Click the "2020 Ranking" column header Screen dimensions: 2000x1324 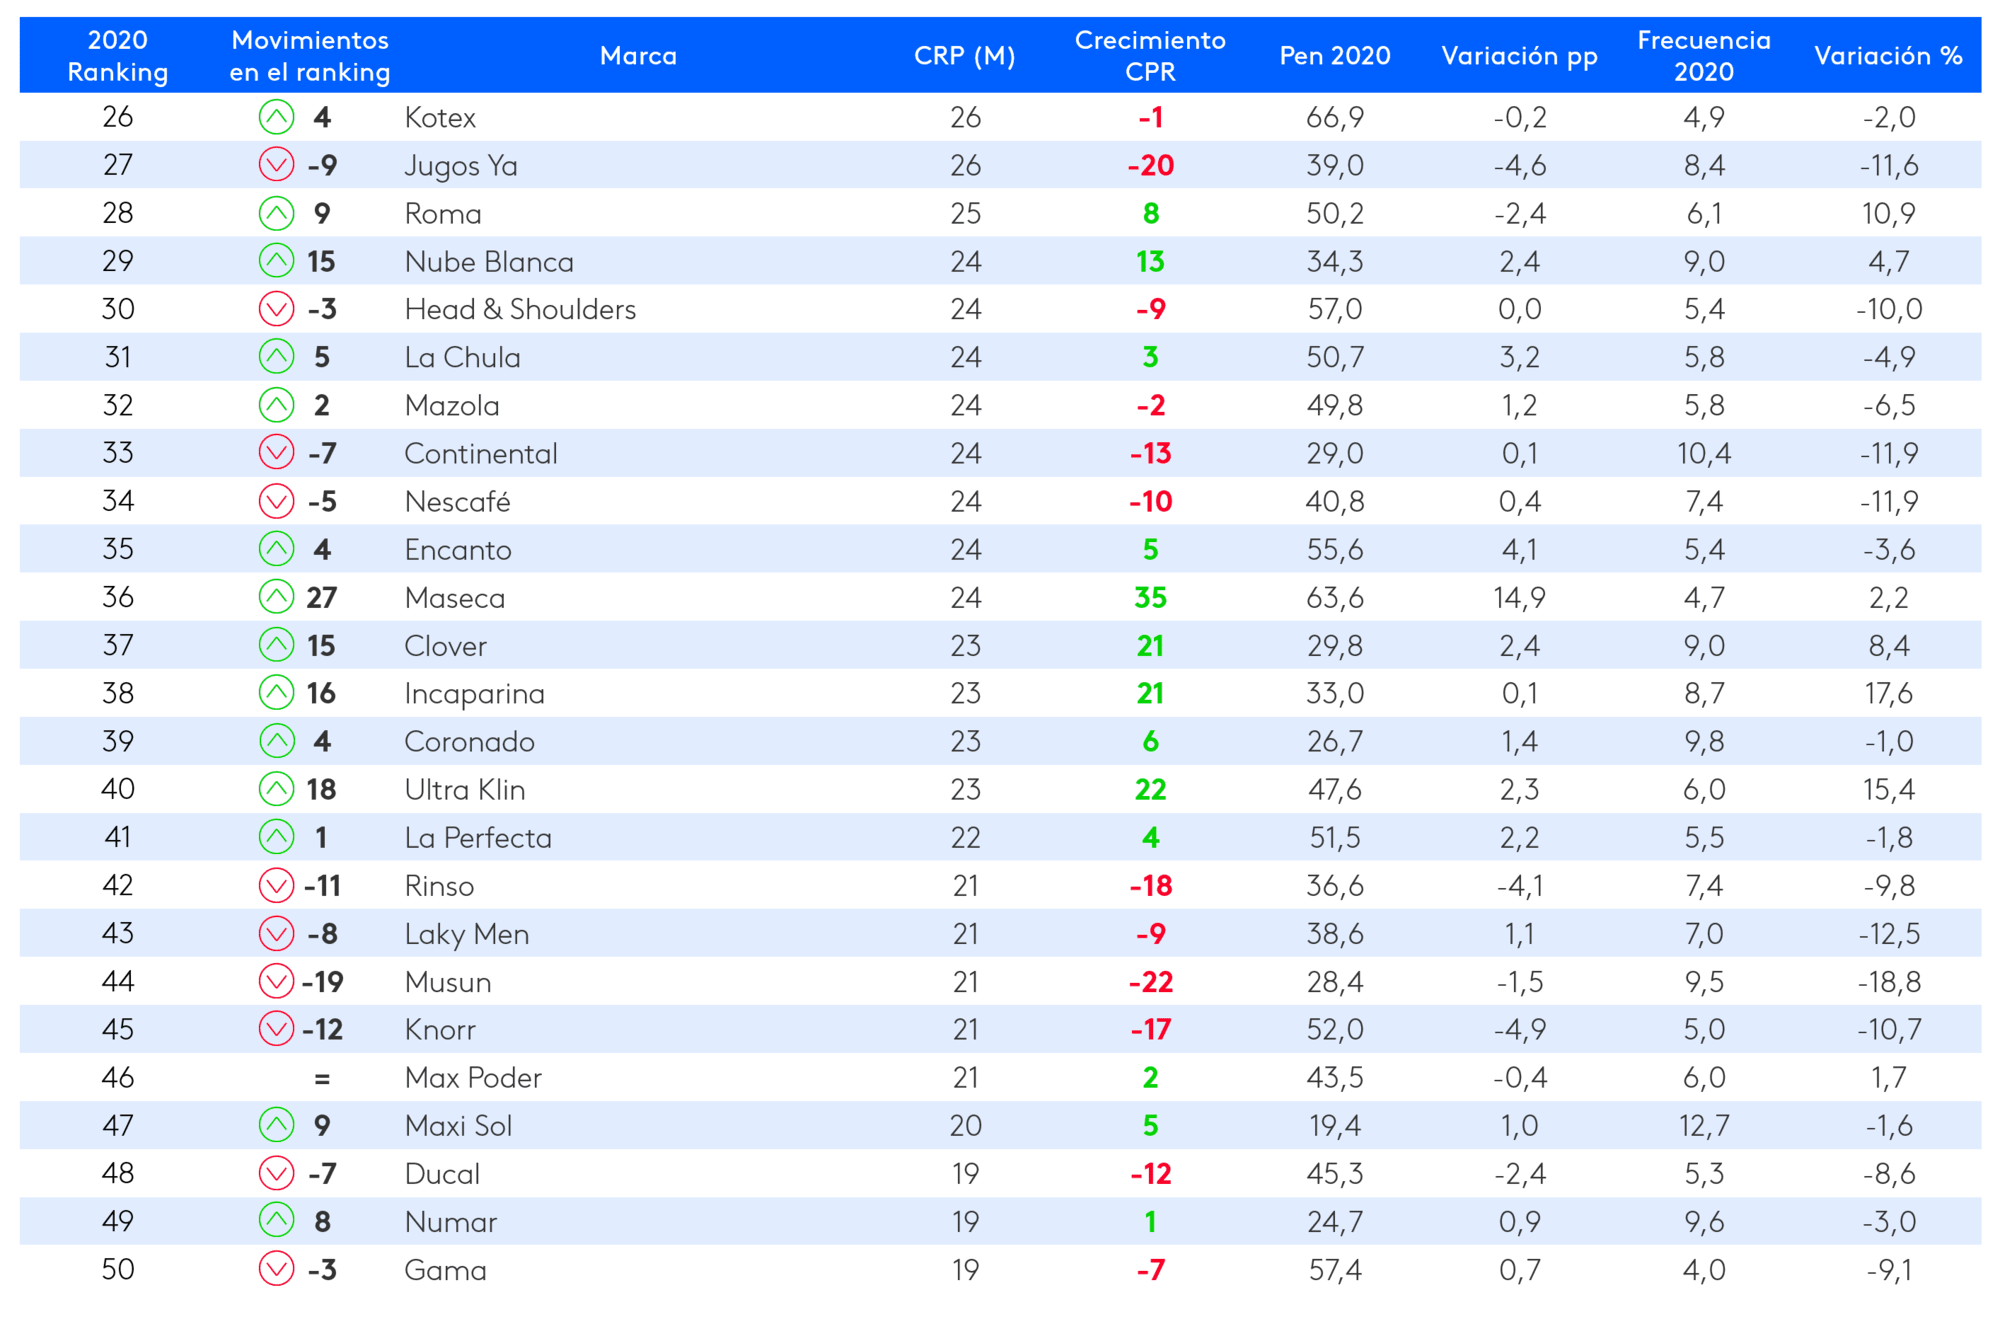(118, 56)
